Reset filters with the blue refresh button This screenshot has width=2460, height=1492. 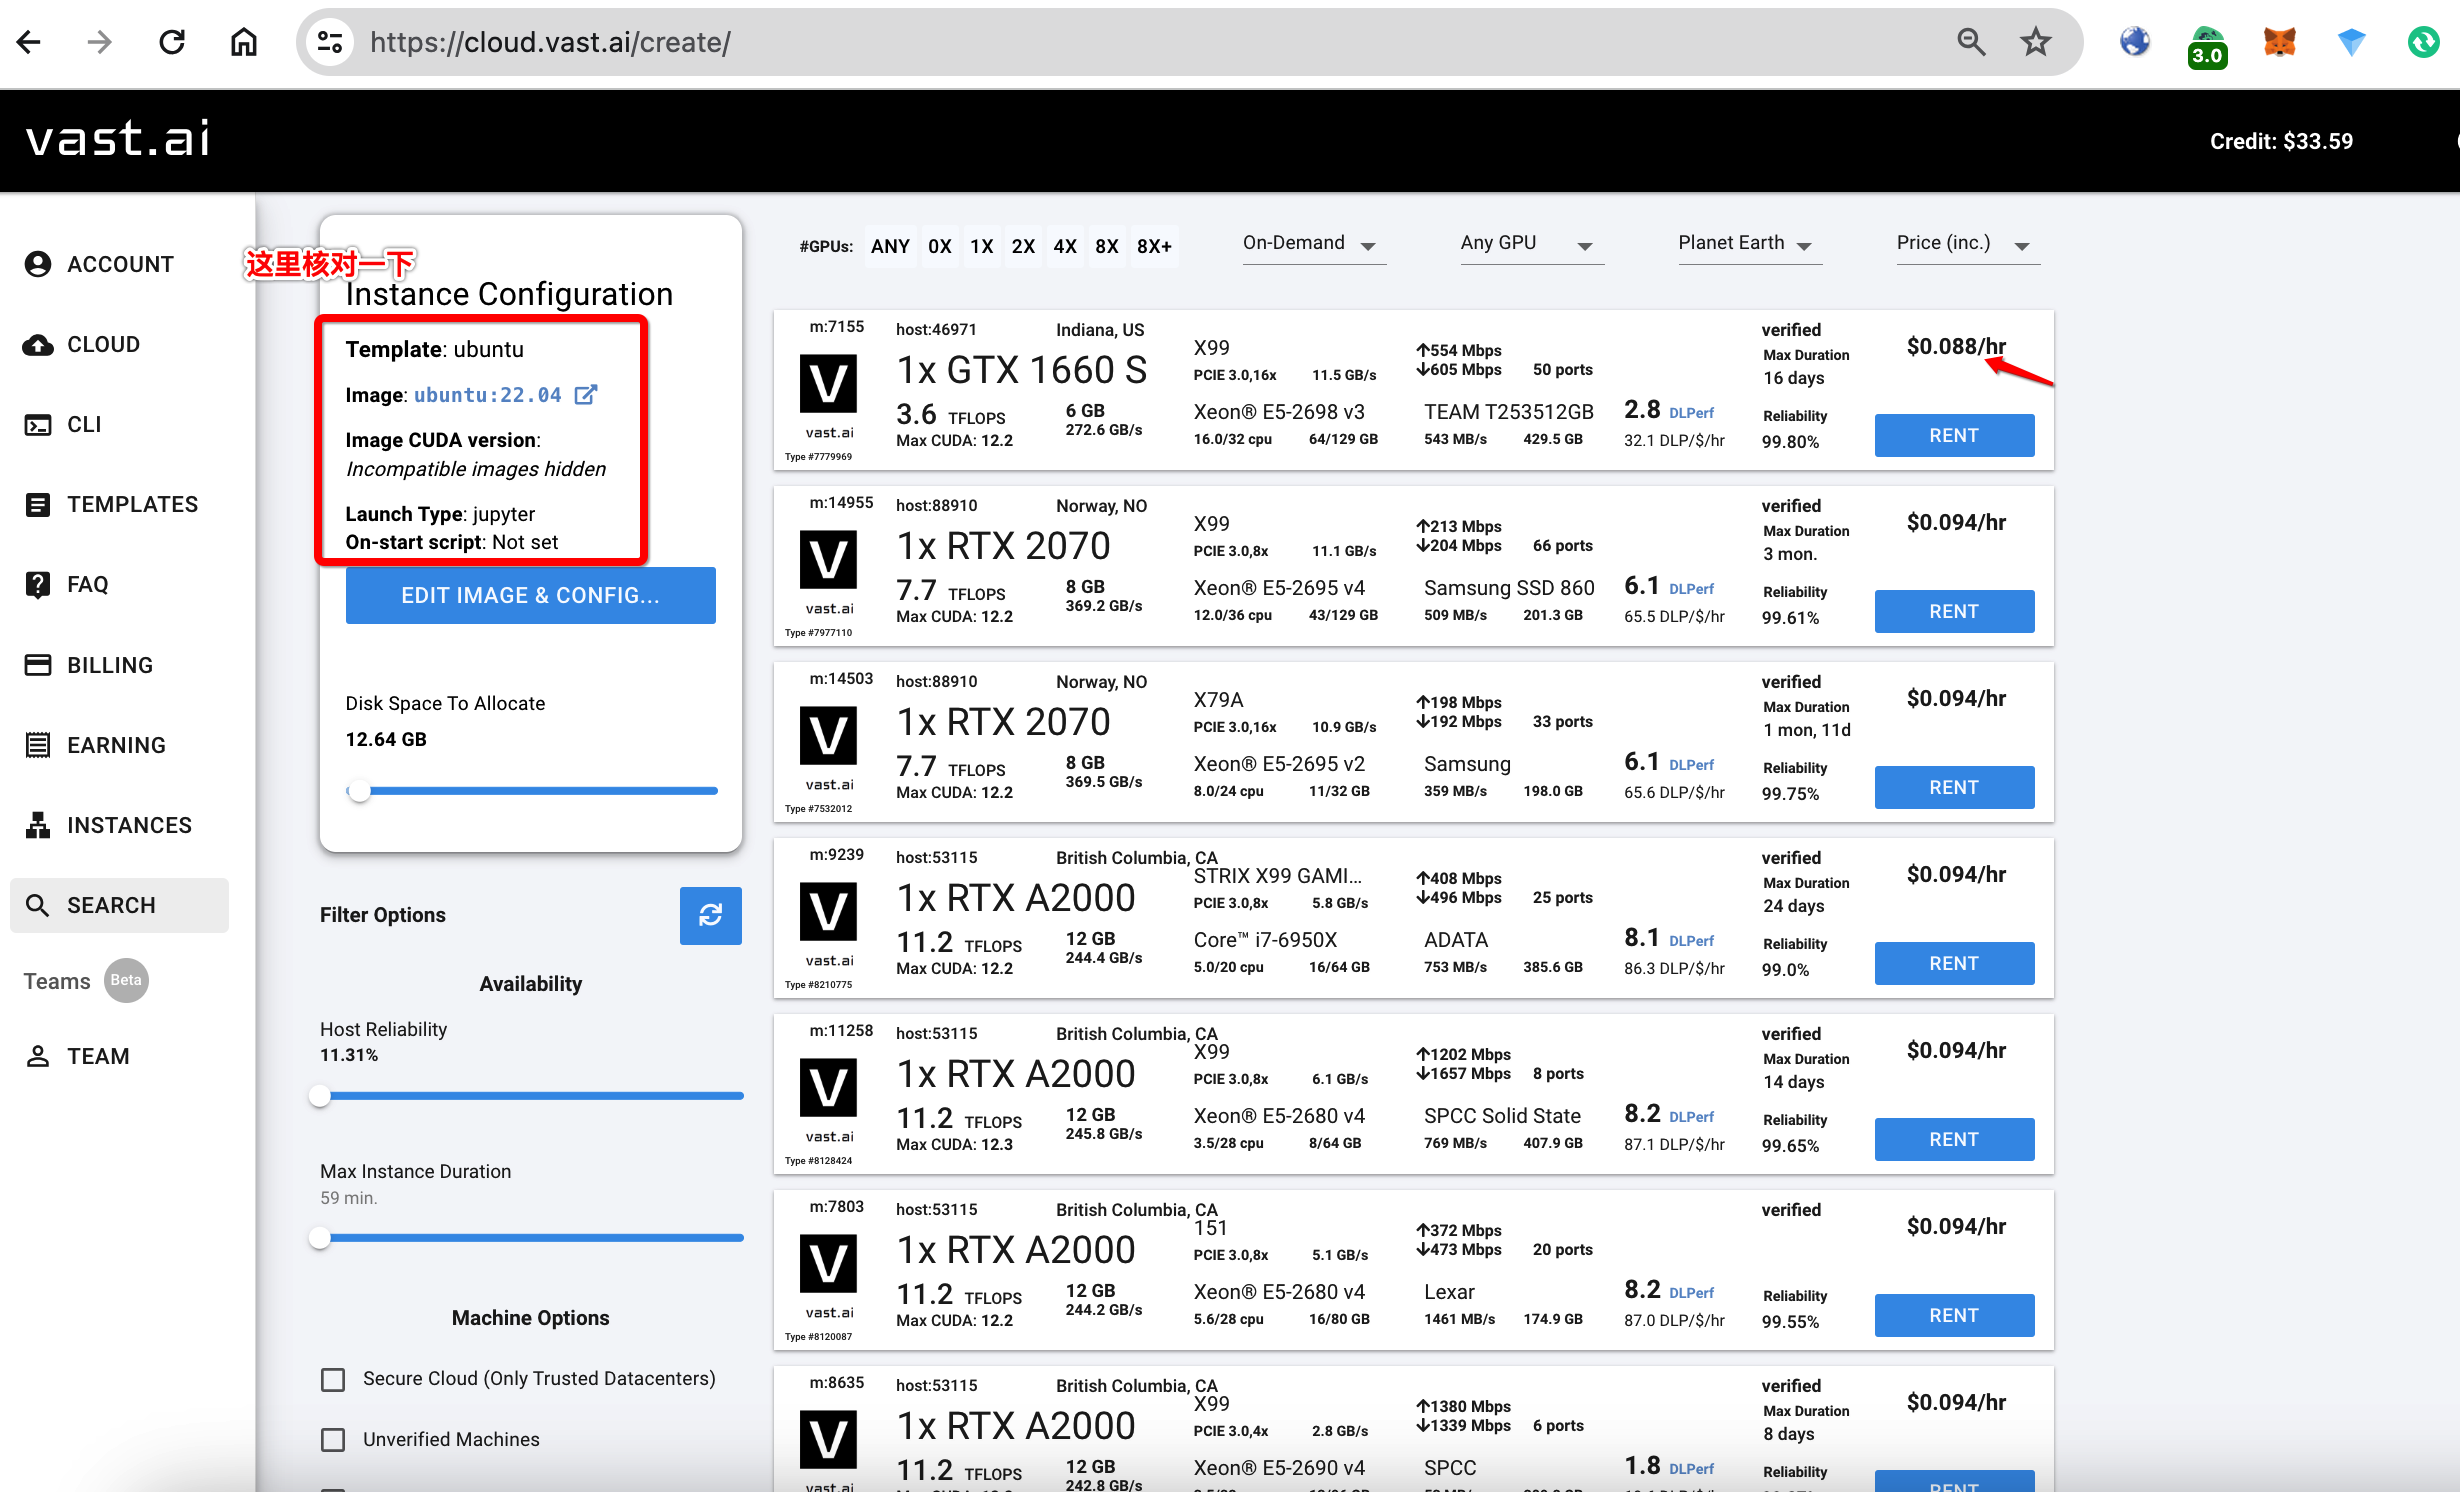(x=710, y=915)
